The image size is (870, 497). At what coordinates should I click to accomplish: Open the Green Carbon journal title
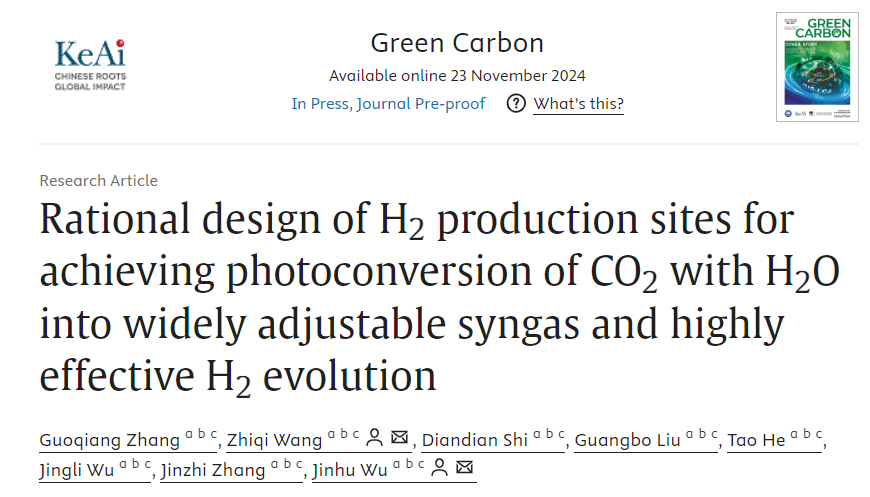coord(457,43)
